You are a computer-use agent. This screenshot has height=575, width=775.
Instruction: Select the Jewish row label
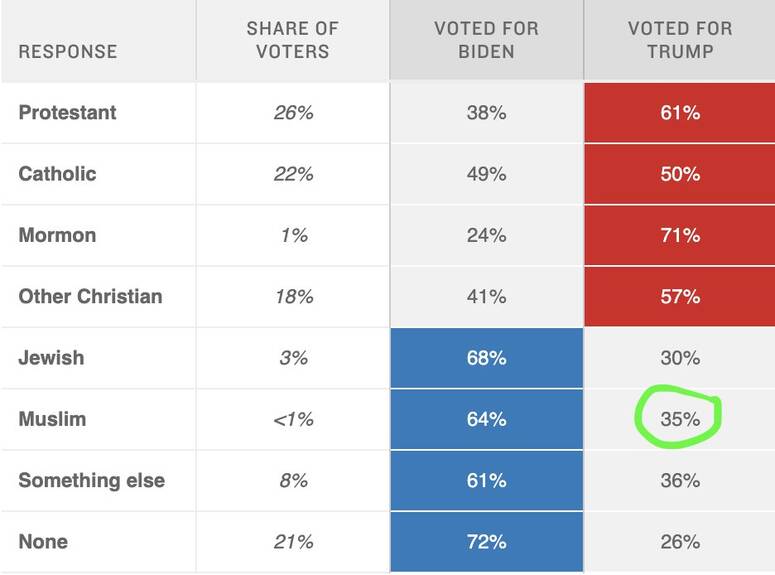tap(51, 358)
